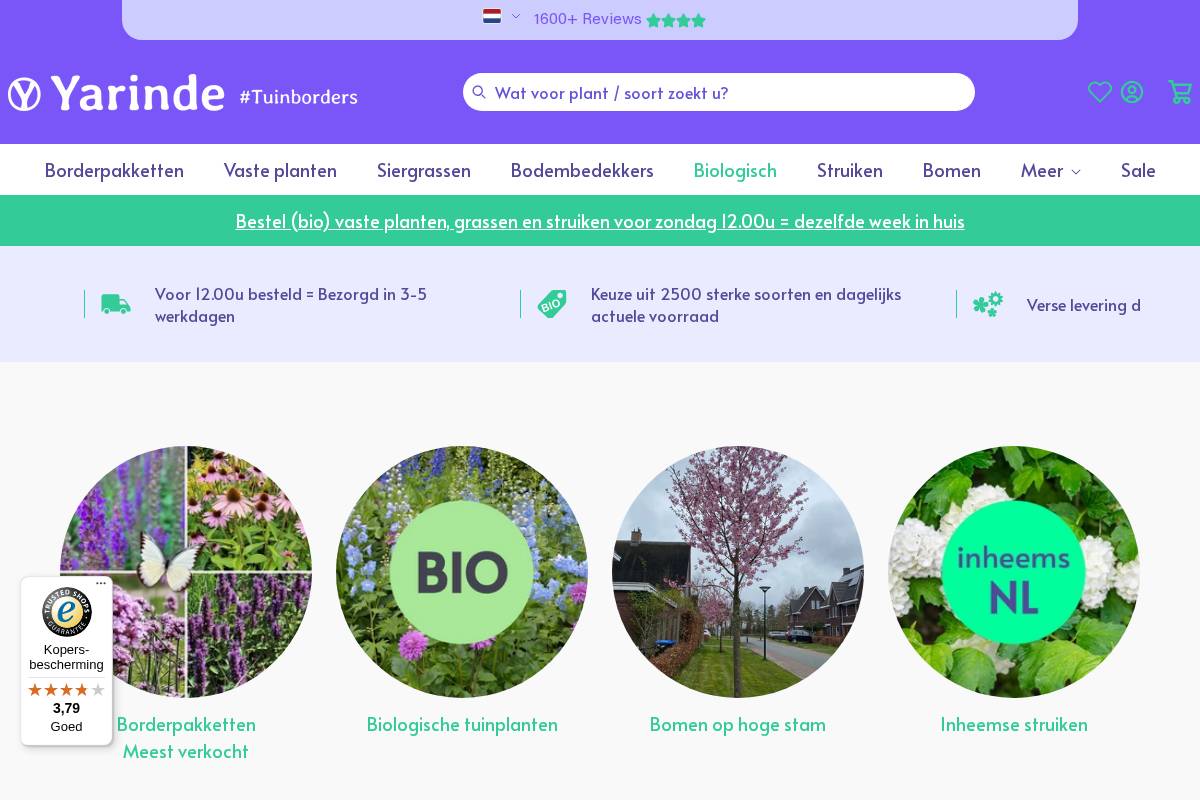The image size is (1200, 800).
Task: Open the Sale menu item
Action: coord(1138,170)
